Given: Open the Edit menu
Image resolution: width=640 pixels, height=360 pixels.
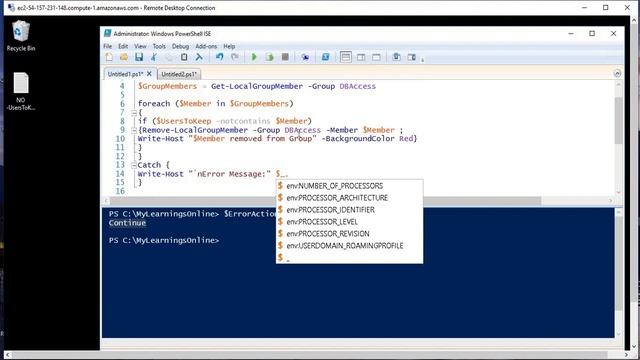Looking at the screenshot, I should pos(123,46).
